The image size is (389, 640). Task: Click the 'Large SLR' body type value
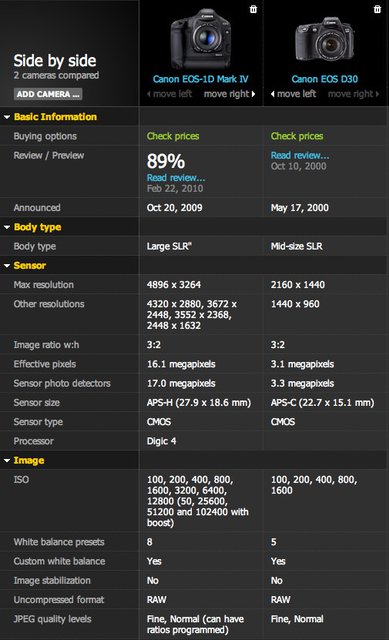point(169,246)
